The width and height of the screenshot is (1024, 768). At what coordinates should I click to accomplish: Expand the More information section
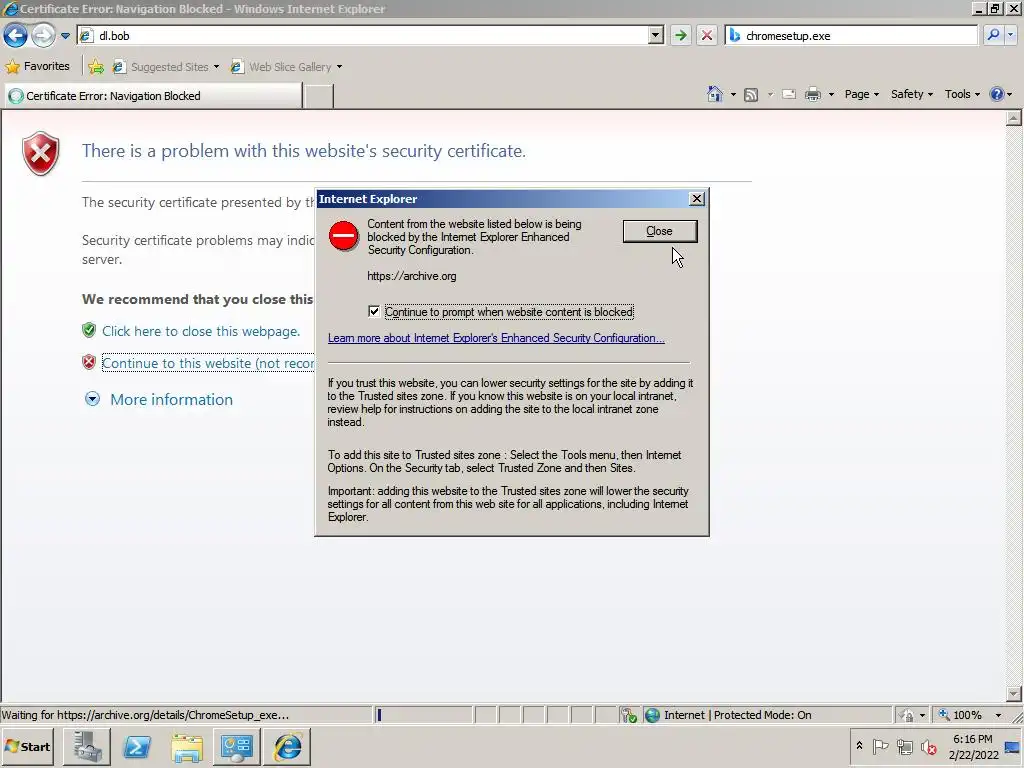tap(159, 399)
